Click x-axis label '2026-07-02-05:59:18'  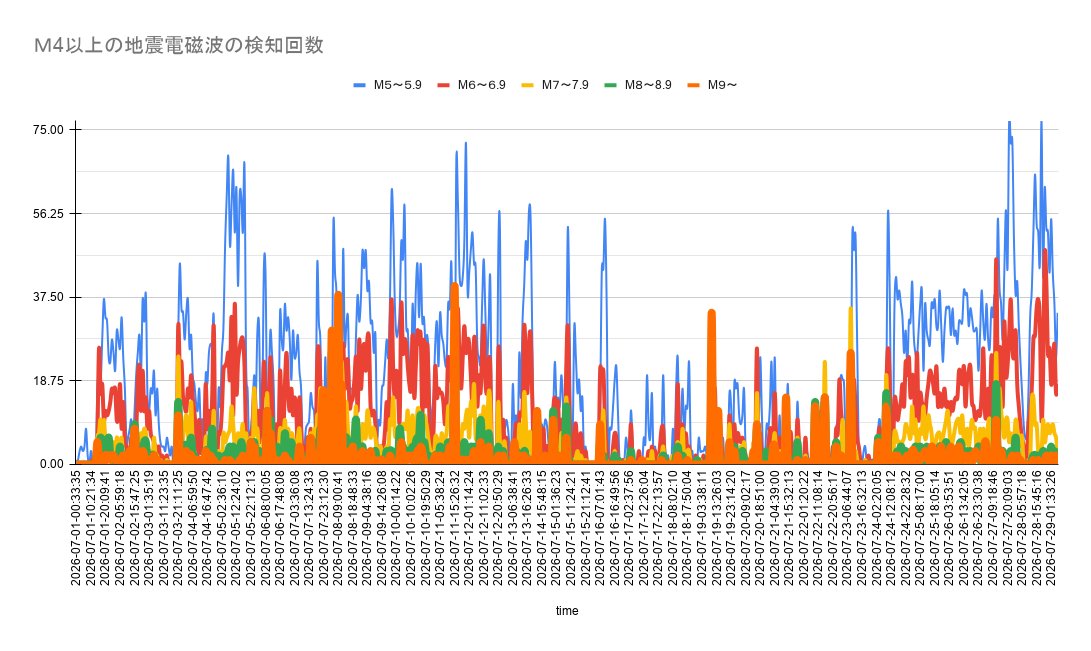click(120, 528)
